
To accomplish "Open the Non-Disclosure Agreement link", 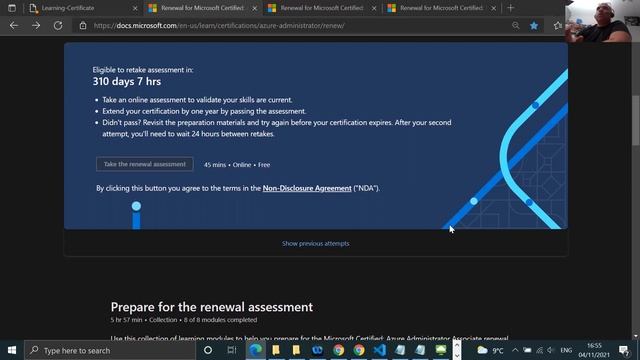I will tap(307, 188).
